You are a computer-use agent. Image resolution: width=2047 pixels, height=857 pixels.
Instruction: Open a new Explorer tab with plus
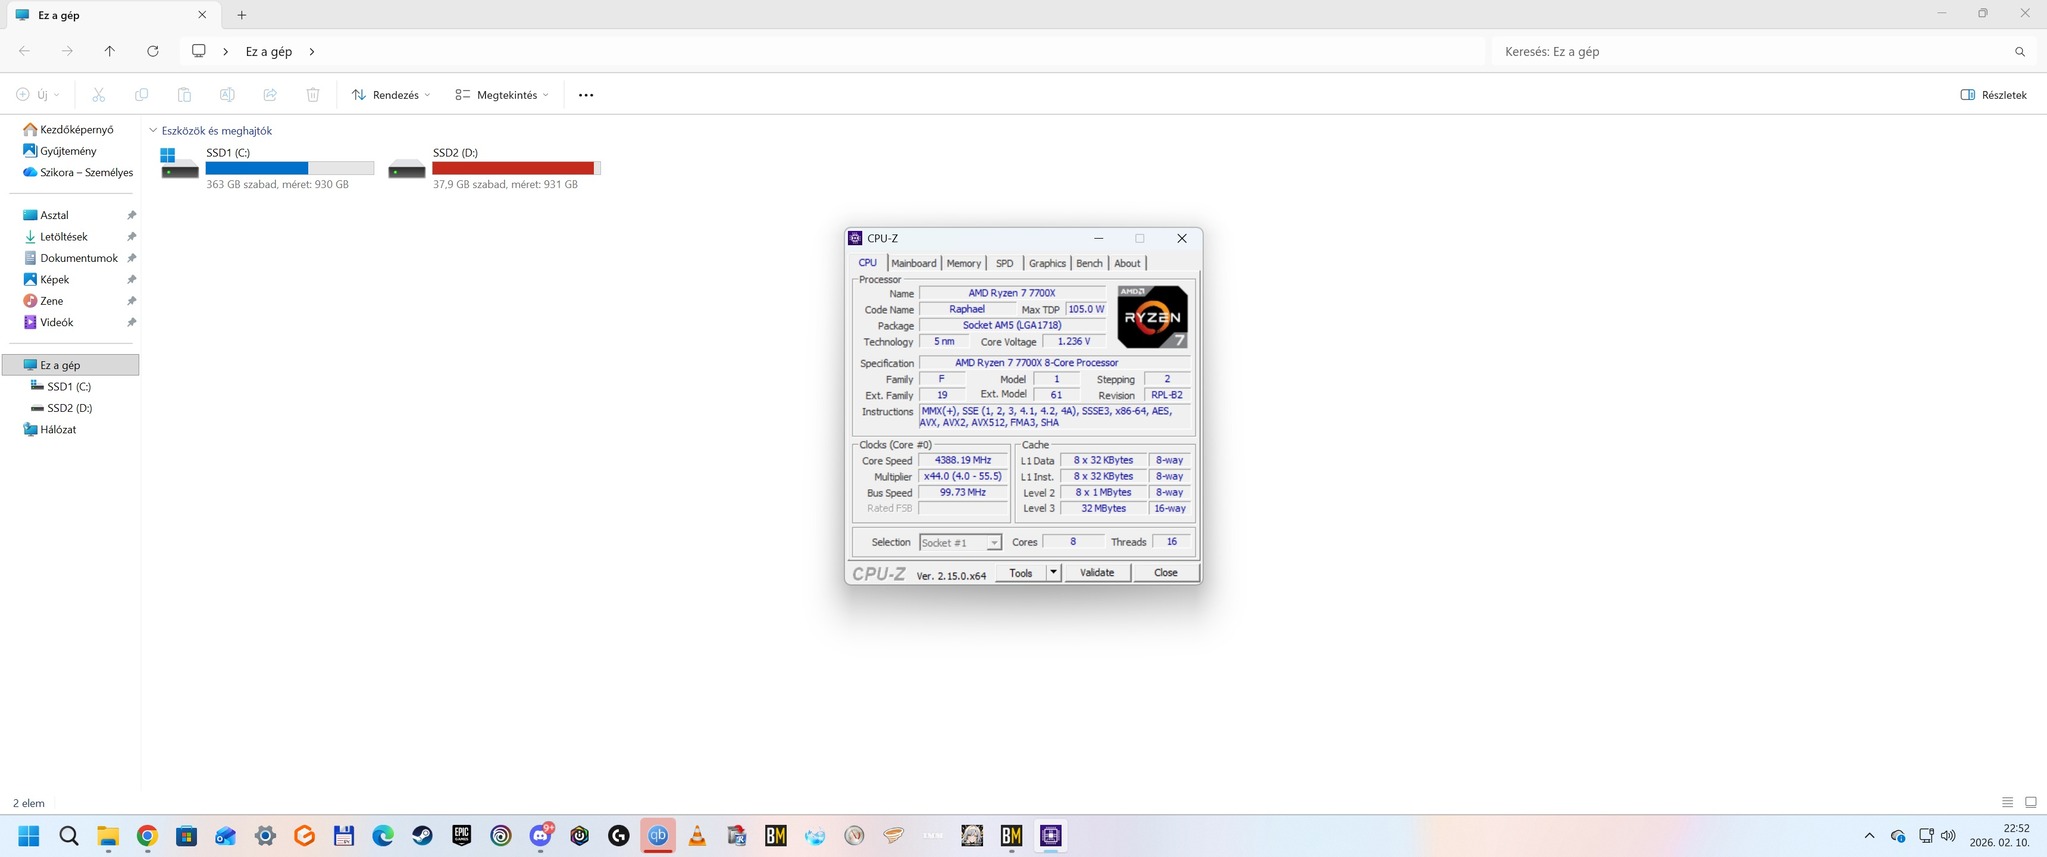coord(241,15)
